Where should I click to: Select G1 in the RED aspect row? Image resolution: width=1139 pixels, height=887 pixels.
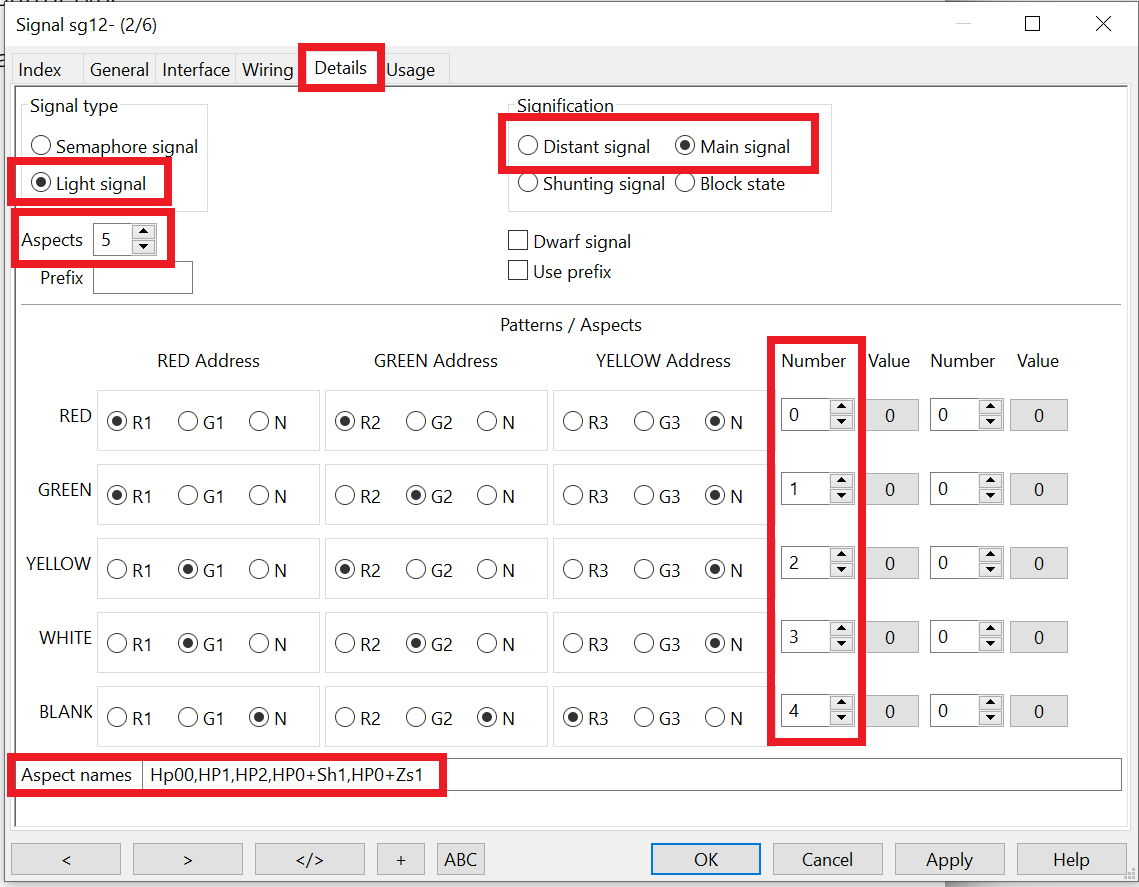(188, 422)
